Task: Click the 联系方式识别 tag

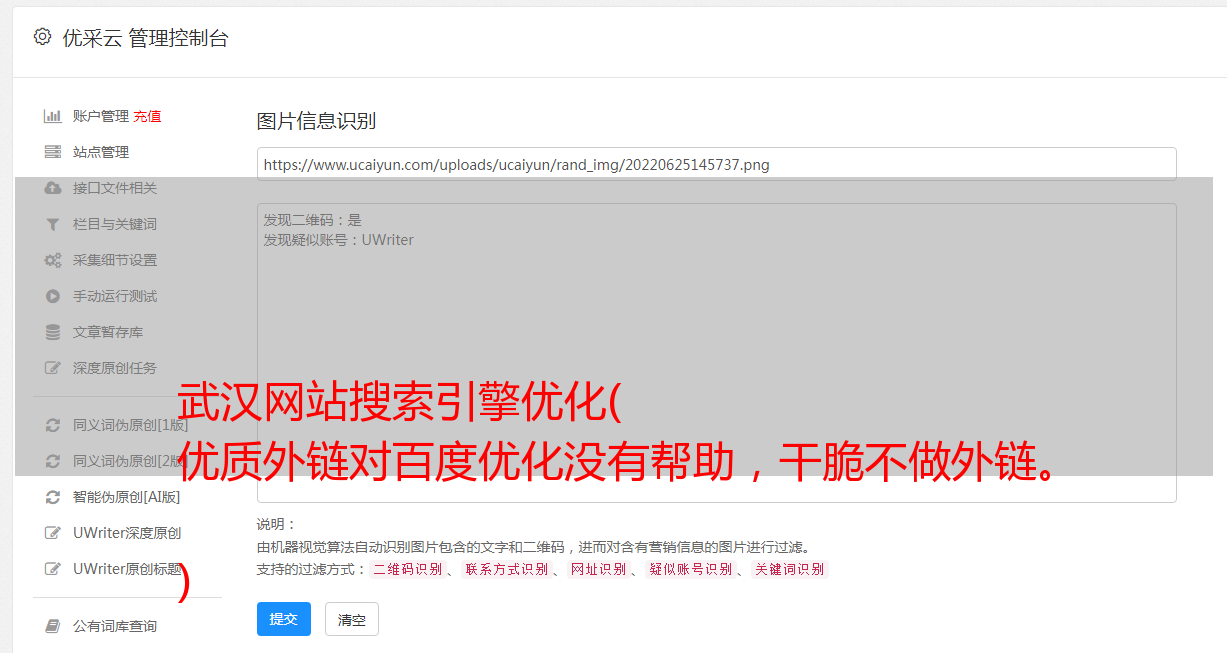Action: (x=506, y=569)
